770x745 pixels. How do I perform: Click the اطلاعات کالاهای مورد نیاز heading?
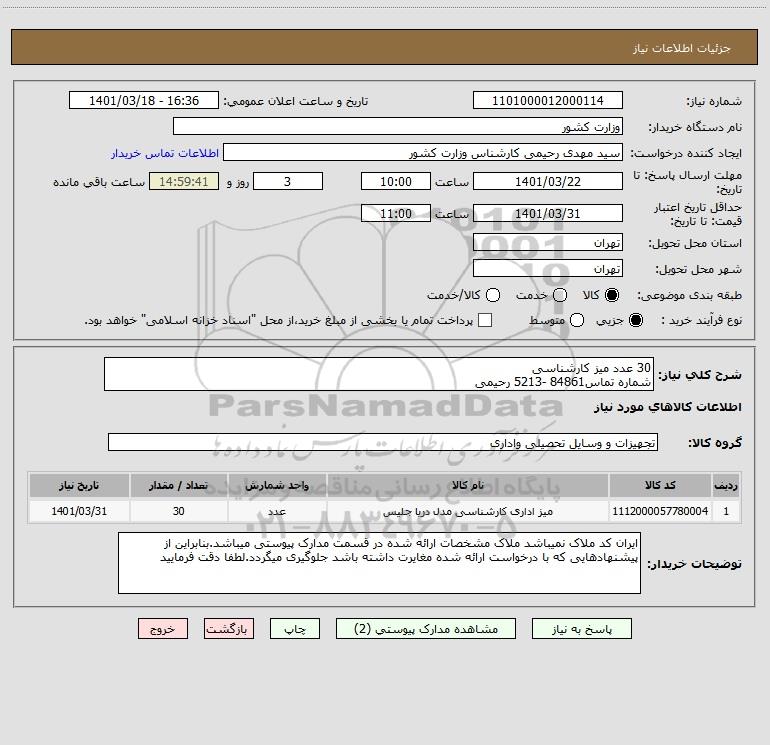[x=667, y=407]
